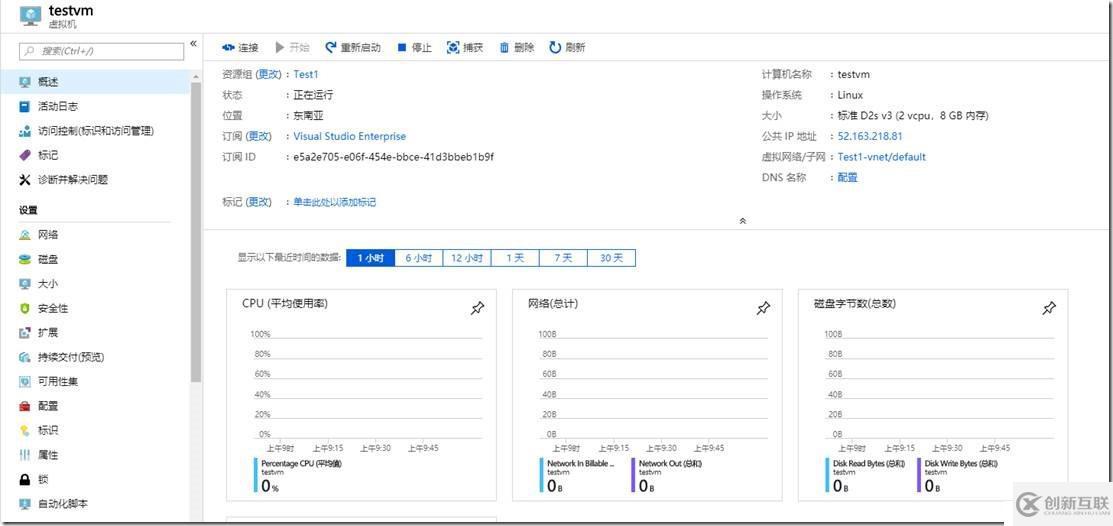The height and width of the screenshot is (526, 1113).
Task: Click 配置 link next to DNS 名称
Action: pos(848,177)
